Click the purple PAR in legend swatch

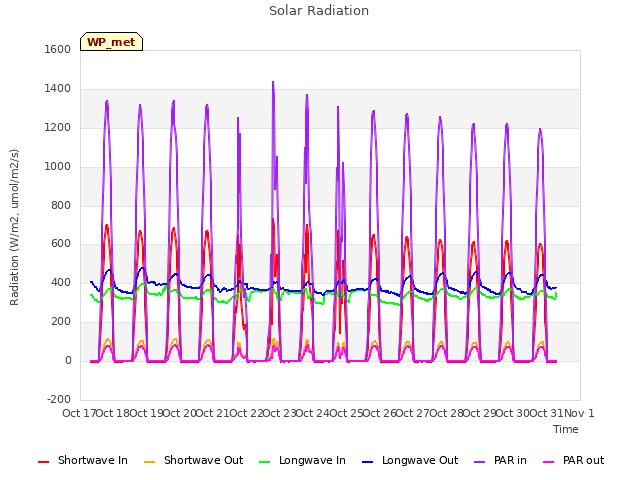coord(480,462)
